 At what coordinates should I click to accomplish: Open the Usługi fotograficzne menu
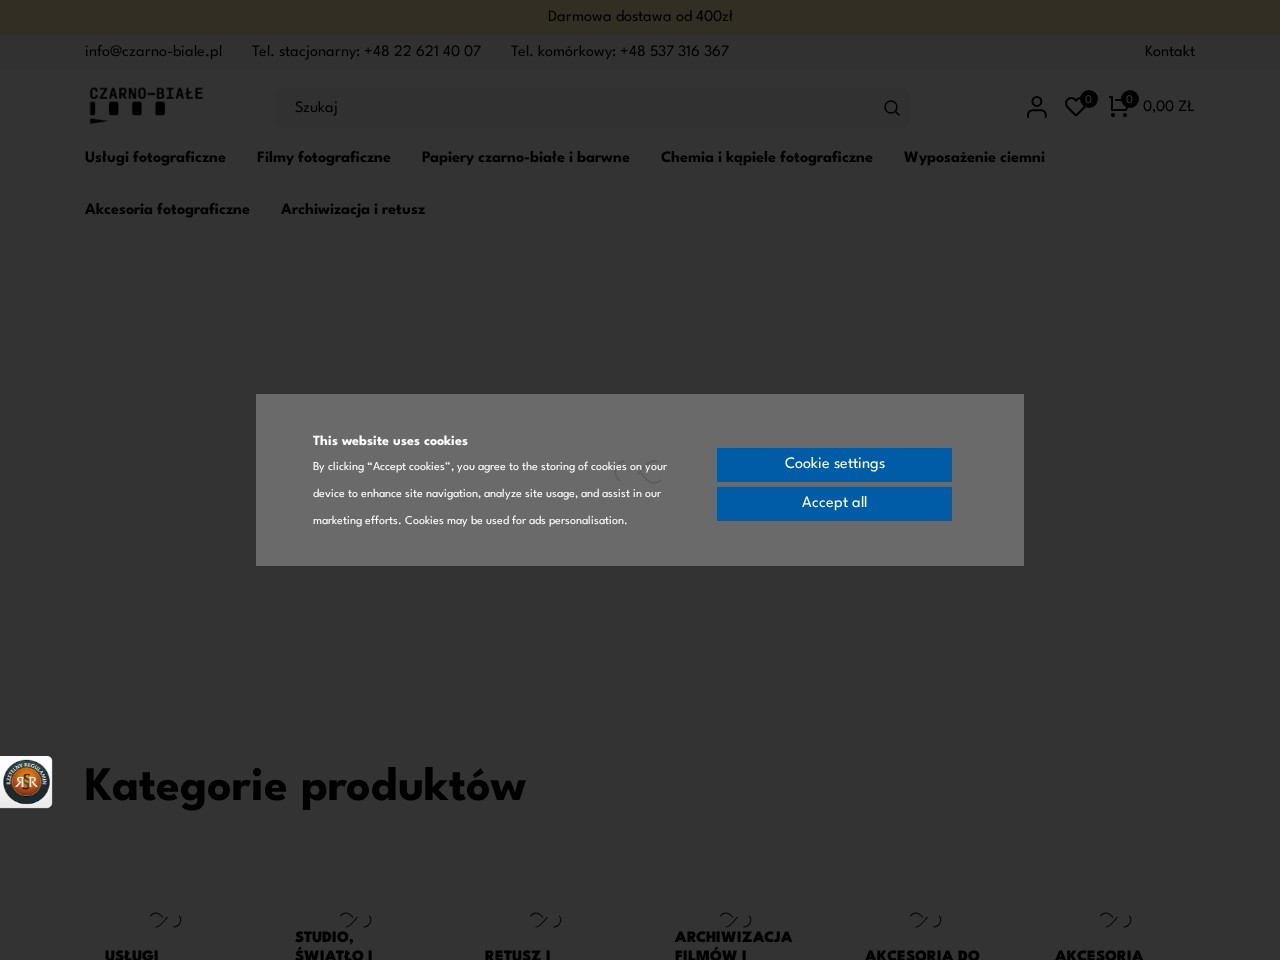pyautogui.click(x=155, y=158)
